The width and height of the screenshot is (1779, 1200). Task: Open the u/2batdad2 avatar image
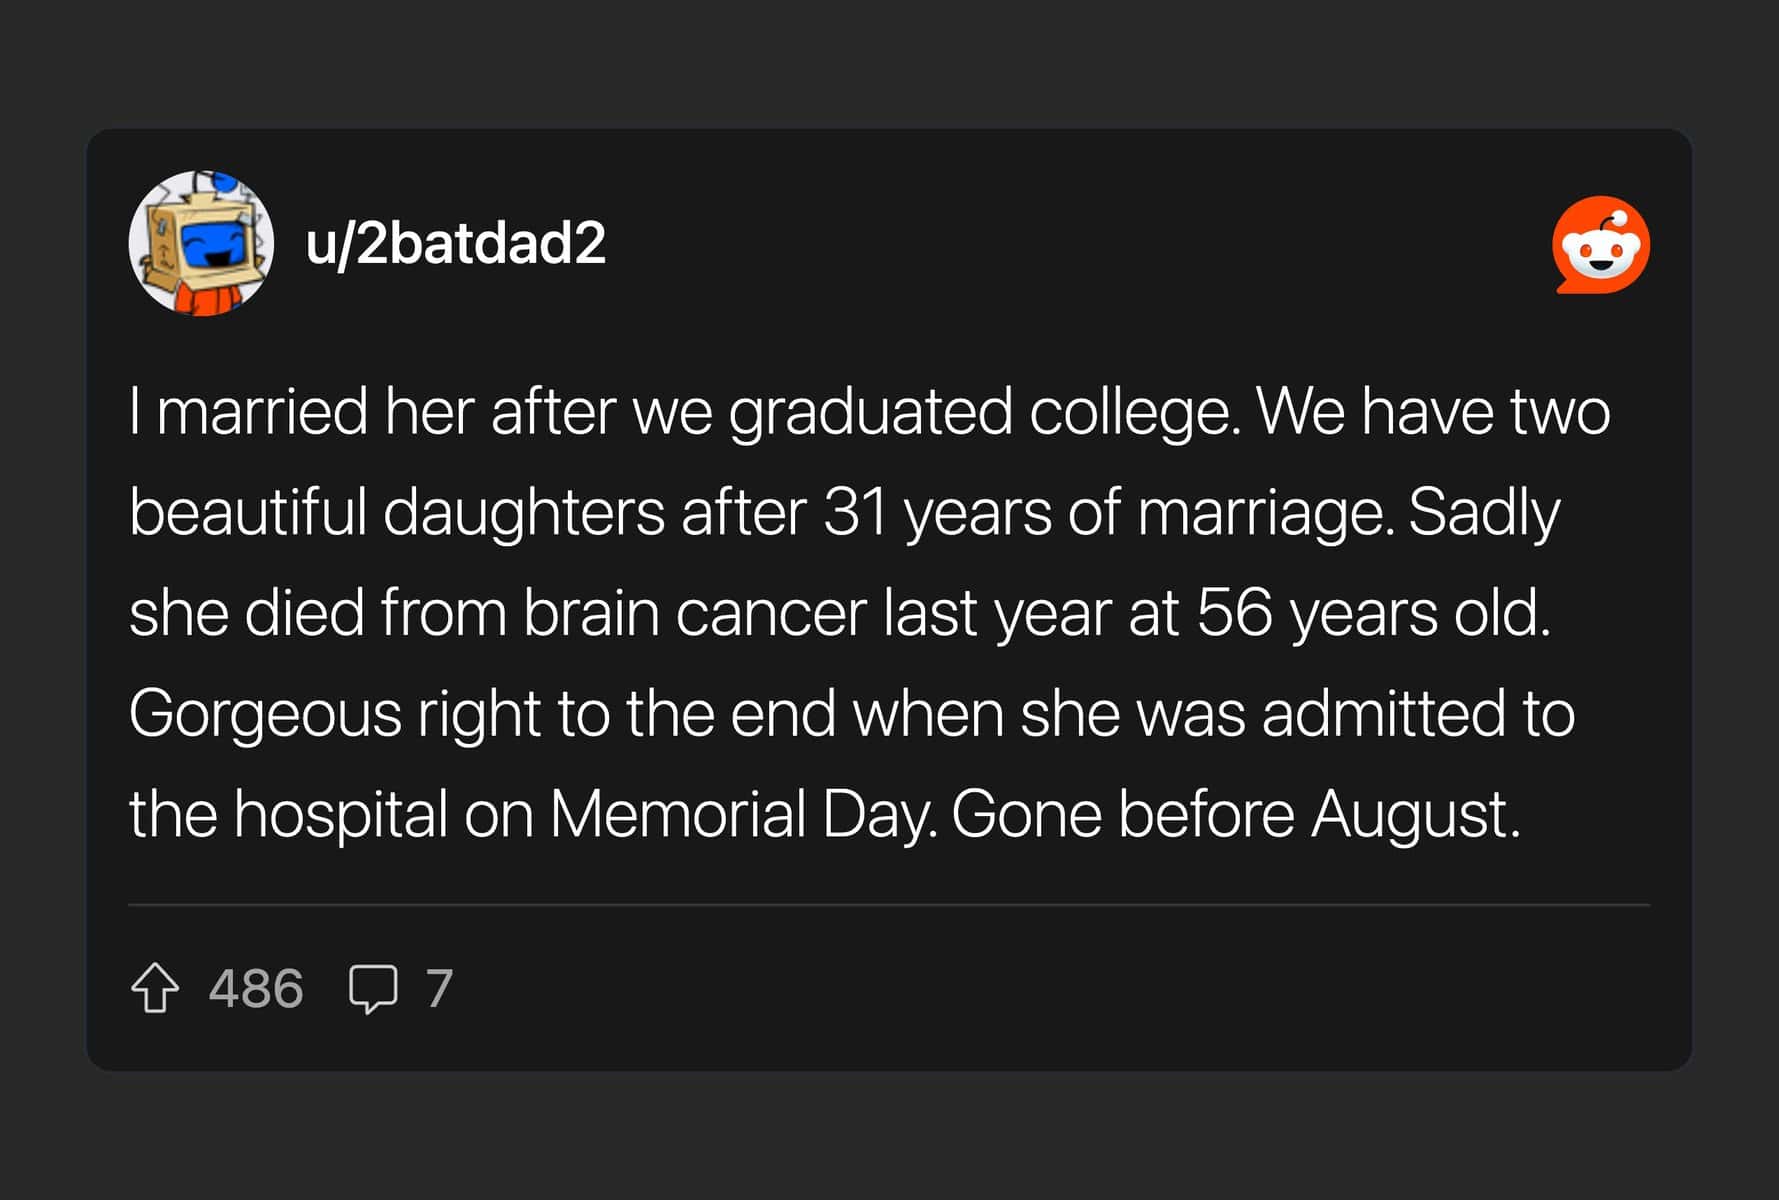pos(201,243)
